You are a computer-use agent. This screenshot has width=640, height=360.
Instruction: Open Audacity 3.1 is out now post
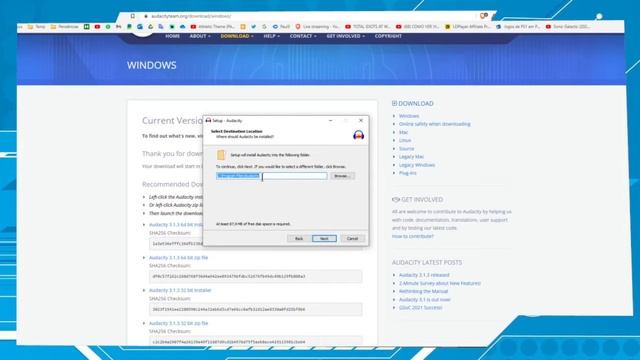point(424,300)
